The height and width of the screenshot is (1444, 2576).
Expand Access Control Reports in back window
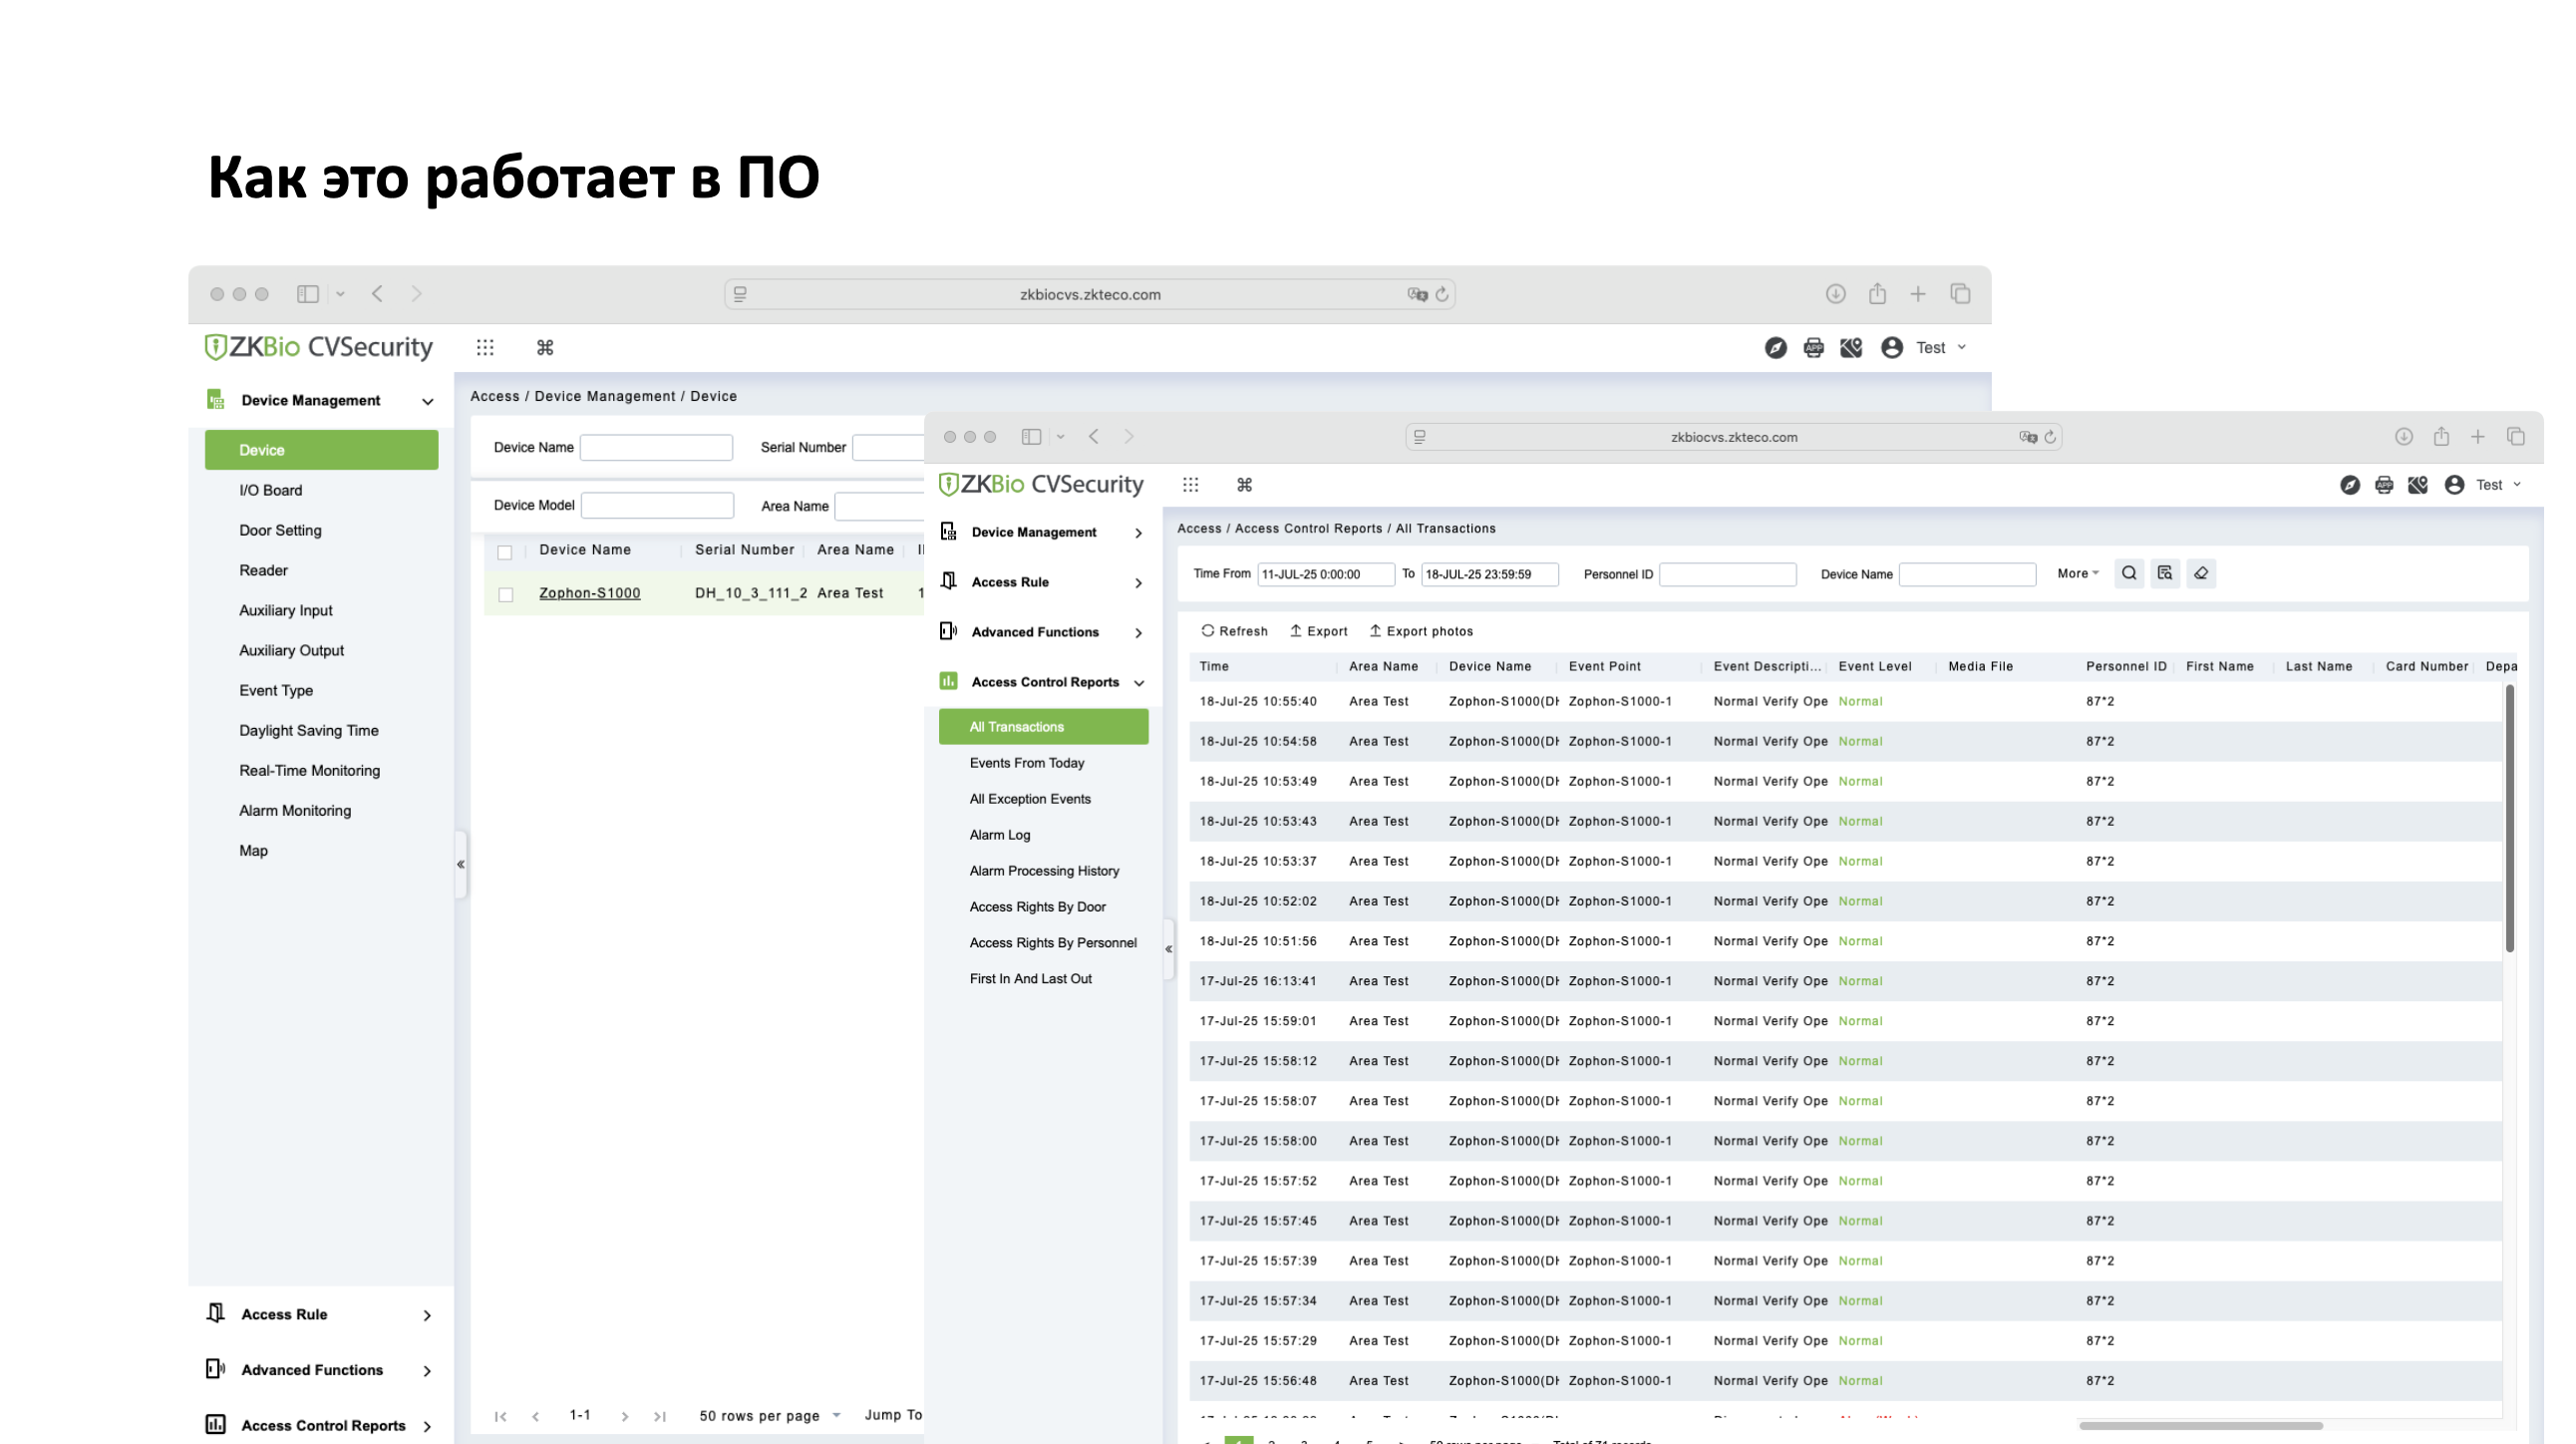click(427, 1427)
